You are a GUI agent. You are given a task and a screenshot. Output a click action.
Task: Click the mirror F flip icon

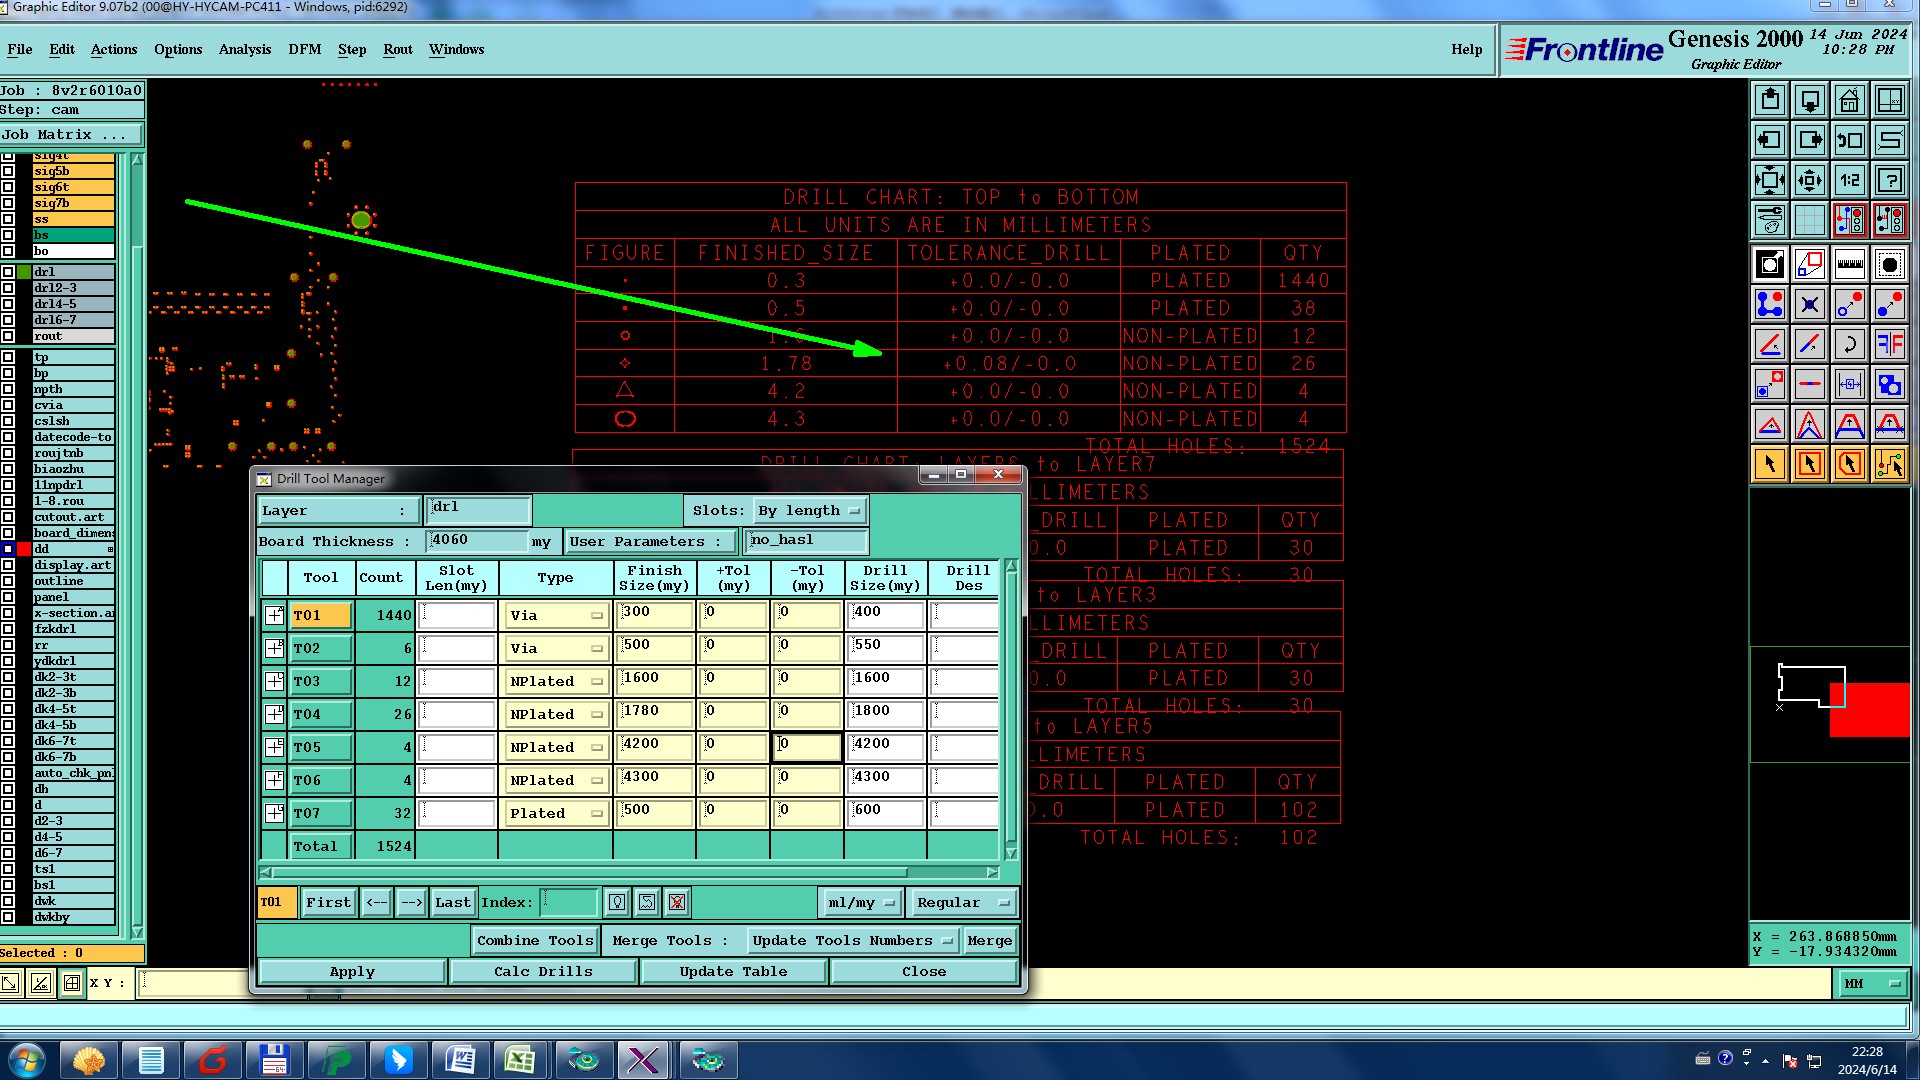(x=1890, y=345)
